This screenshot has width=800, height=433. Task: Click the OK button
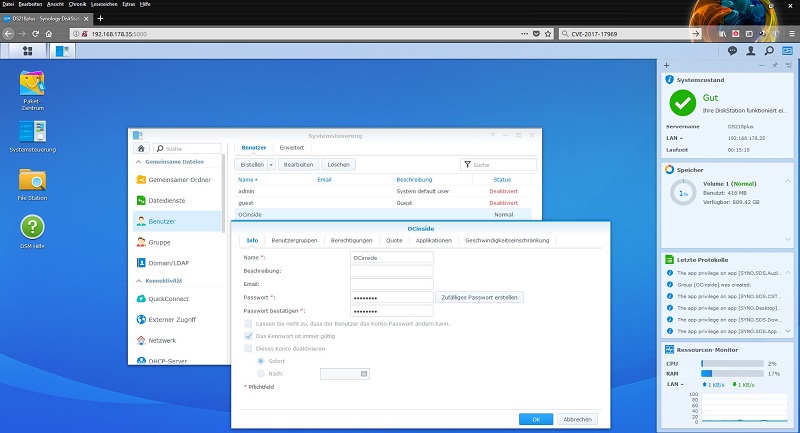[536, 419]
